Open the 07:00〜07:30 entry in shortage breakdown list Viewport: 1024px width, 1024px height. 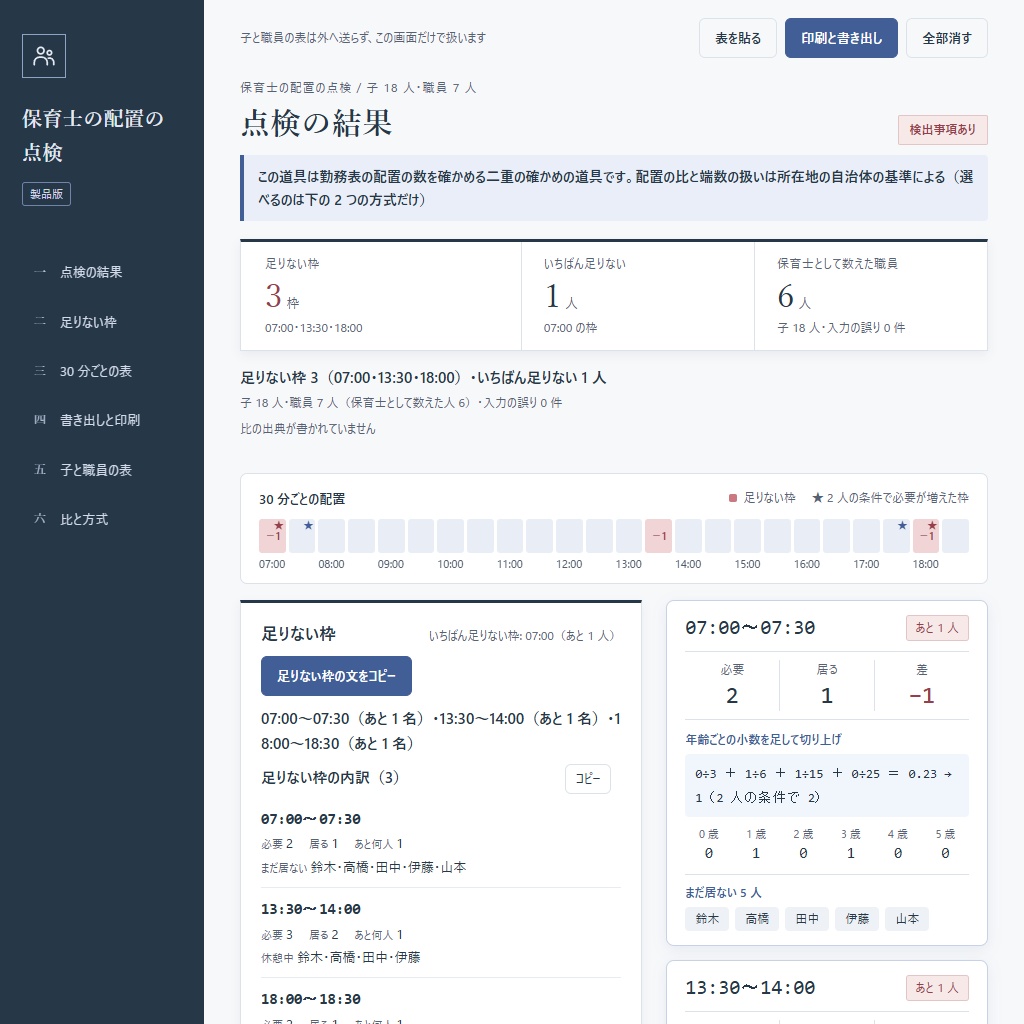click(441, 843)
